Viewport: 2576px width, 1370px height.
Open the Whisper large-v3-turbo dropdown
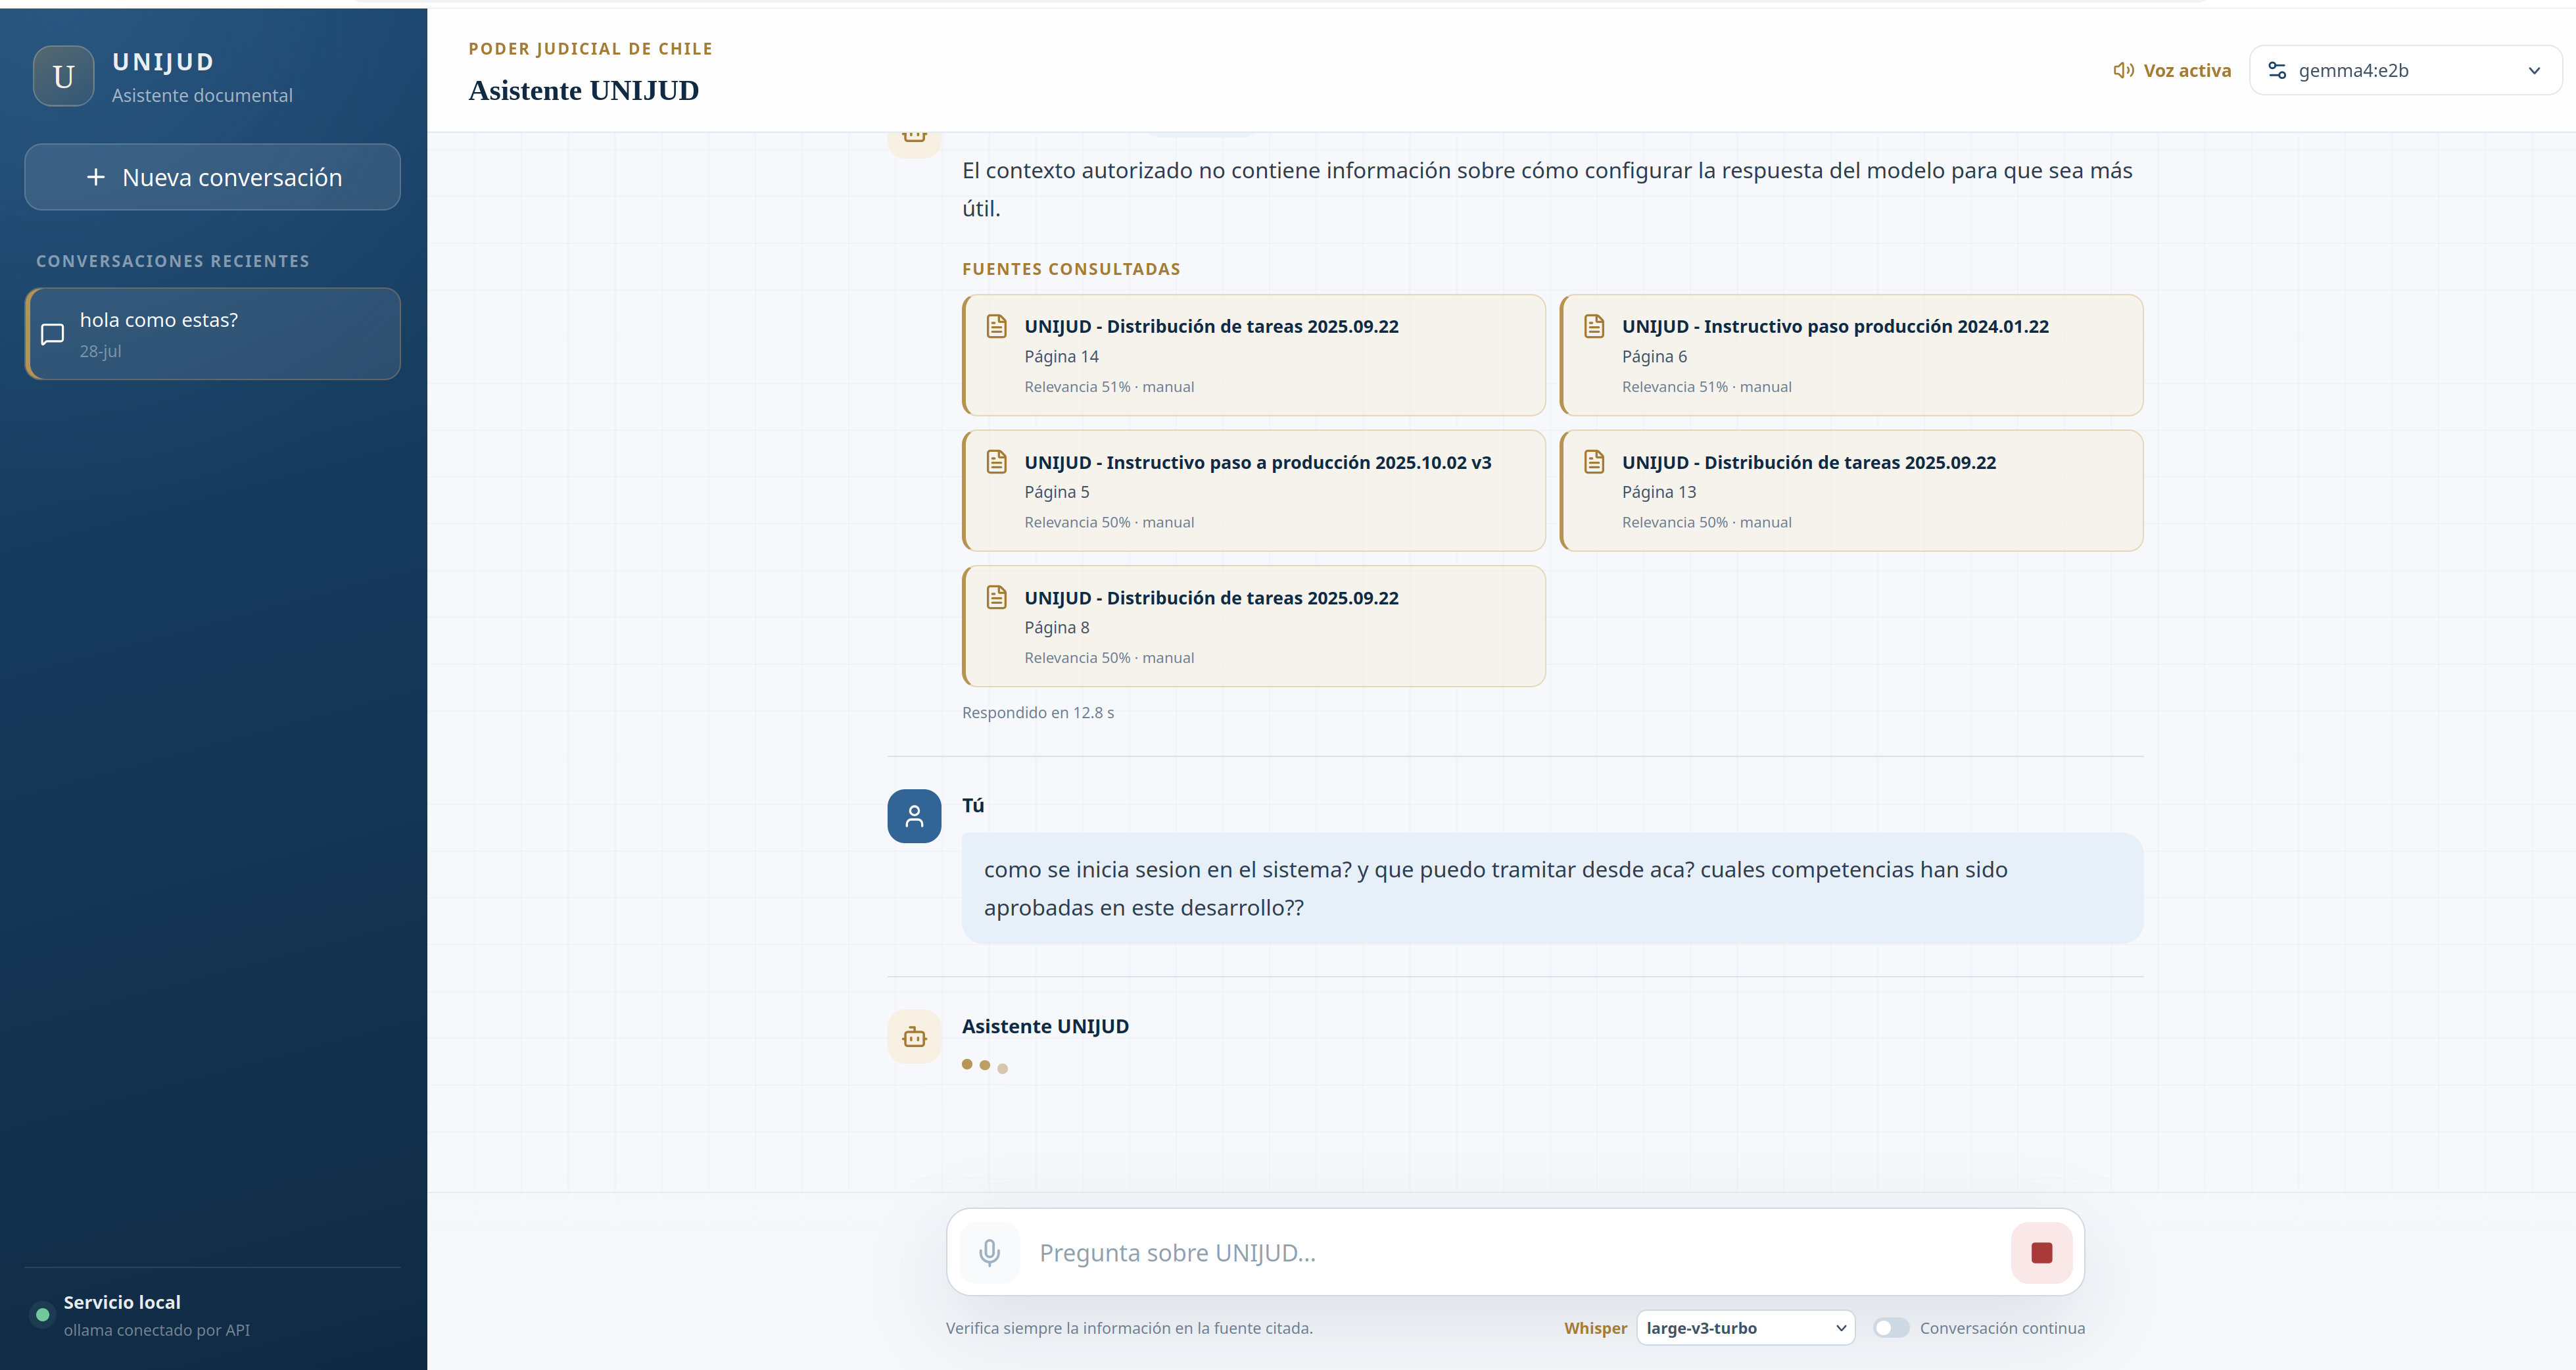(1745, 1328)
